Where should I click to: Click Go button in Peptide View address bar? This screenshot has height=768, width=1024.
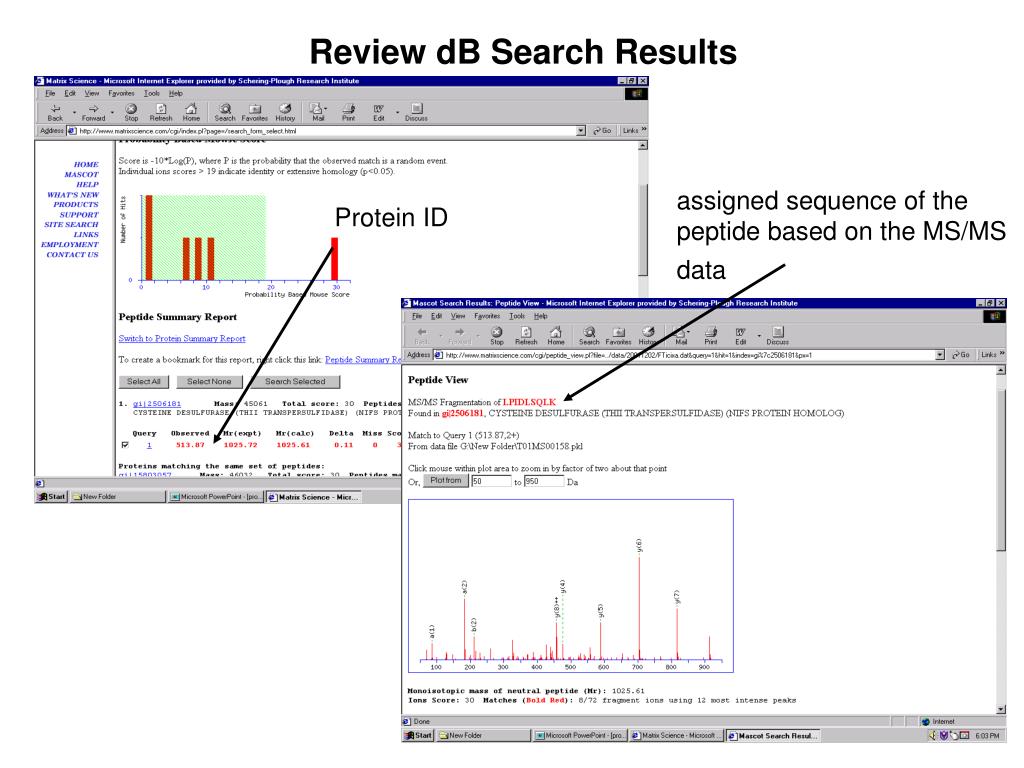[x=960, y=355]
